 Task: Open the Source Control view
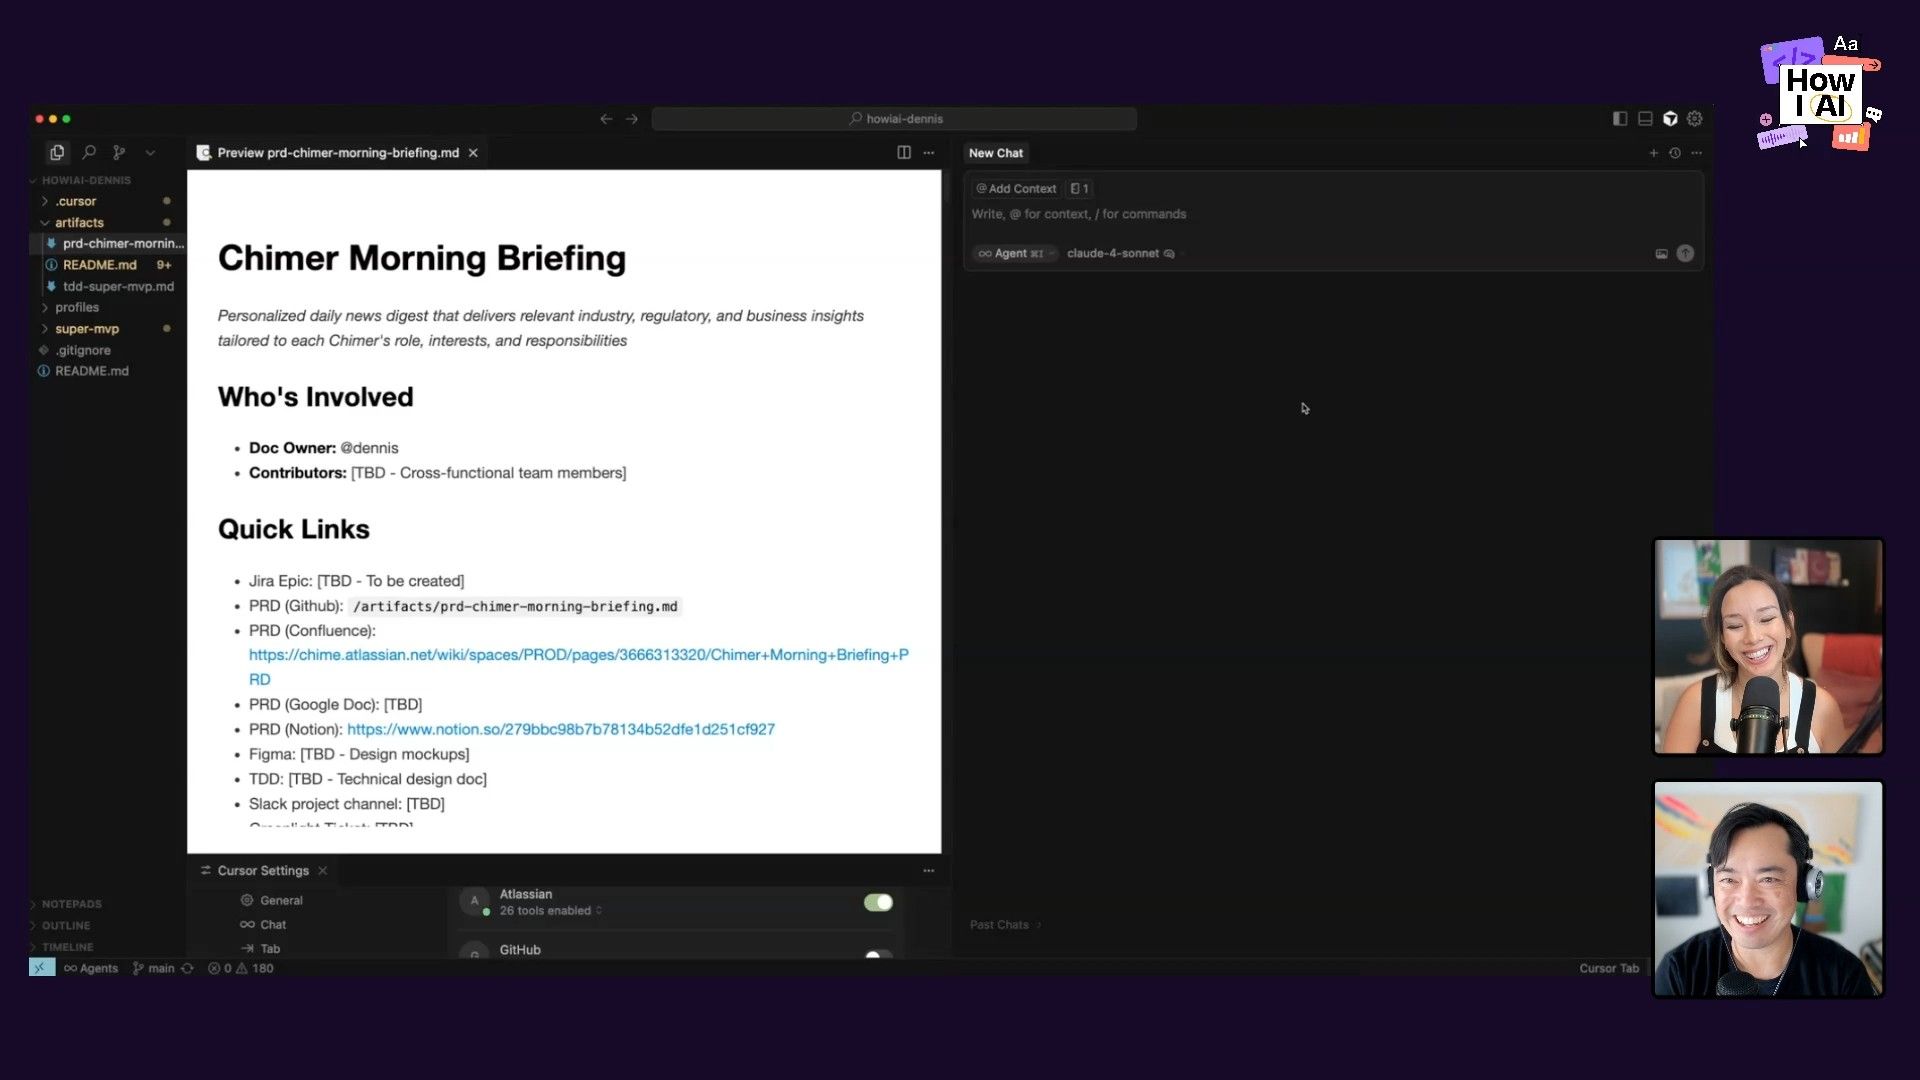119,152
